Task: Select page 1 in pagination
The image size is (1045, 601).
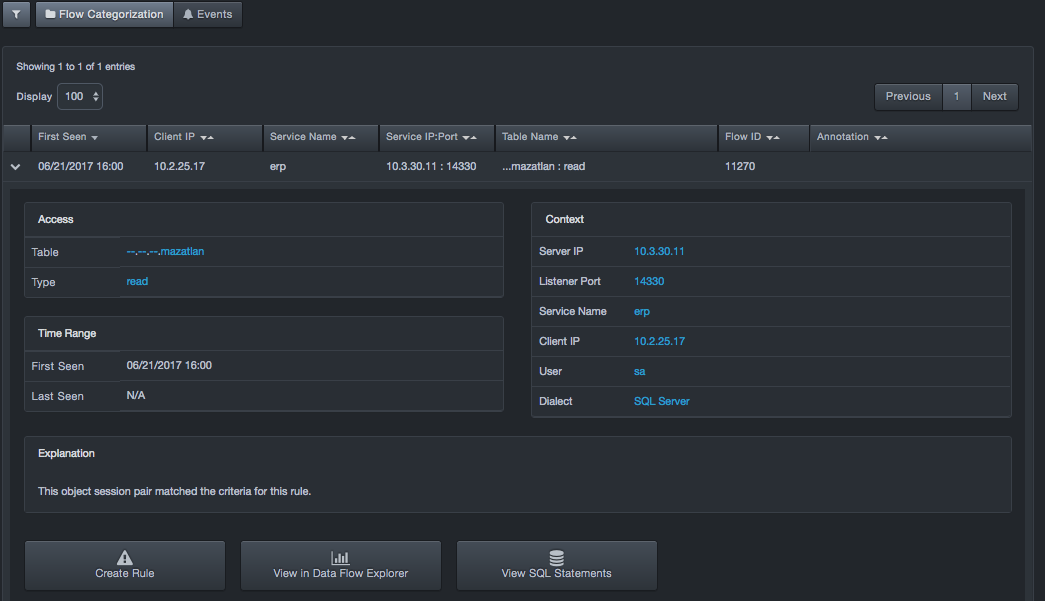Action: tap(957, 97)
